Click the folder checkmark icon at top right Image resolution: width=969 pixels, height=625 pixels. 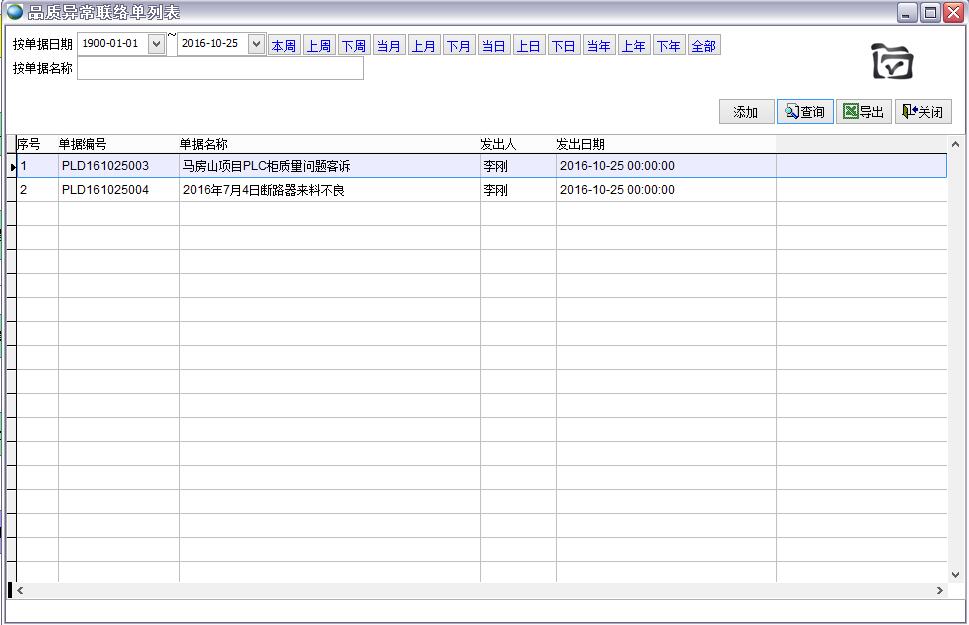pos(891,62)
